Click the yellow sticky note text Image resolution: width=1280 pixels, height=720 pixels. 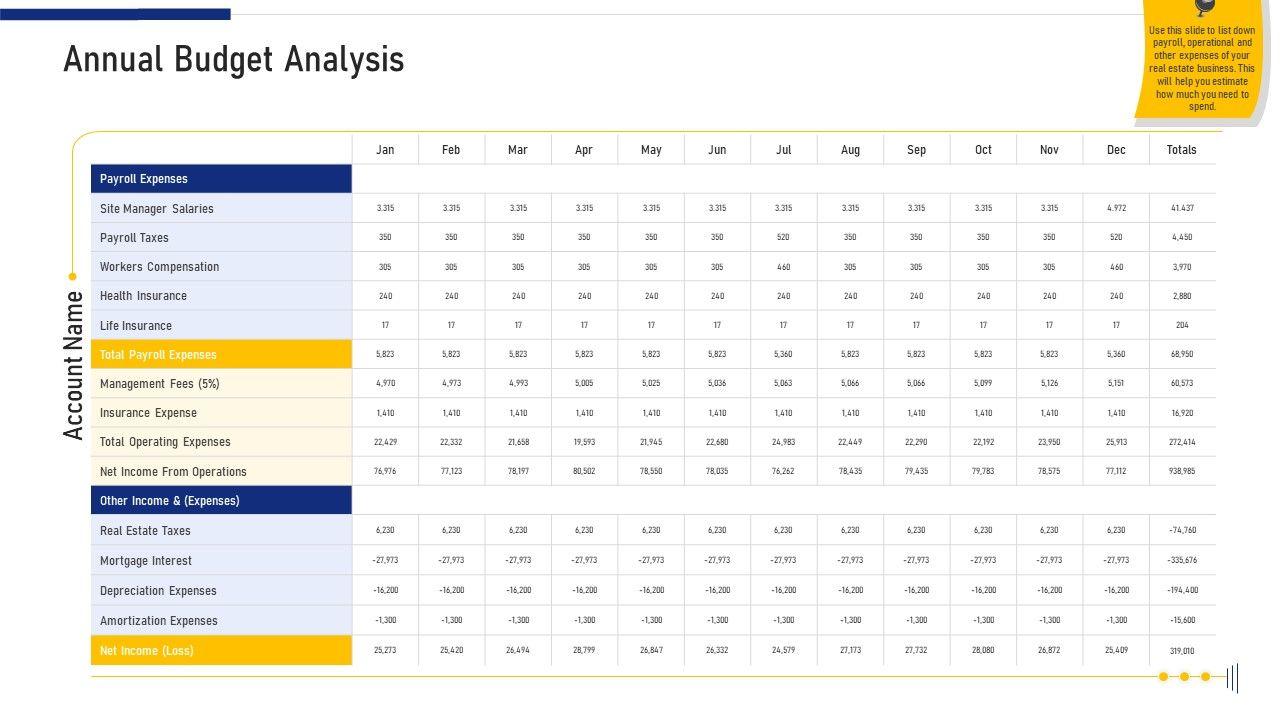coord(1202,68)
